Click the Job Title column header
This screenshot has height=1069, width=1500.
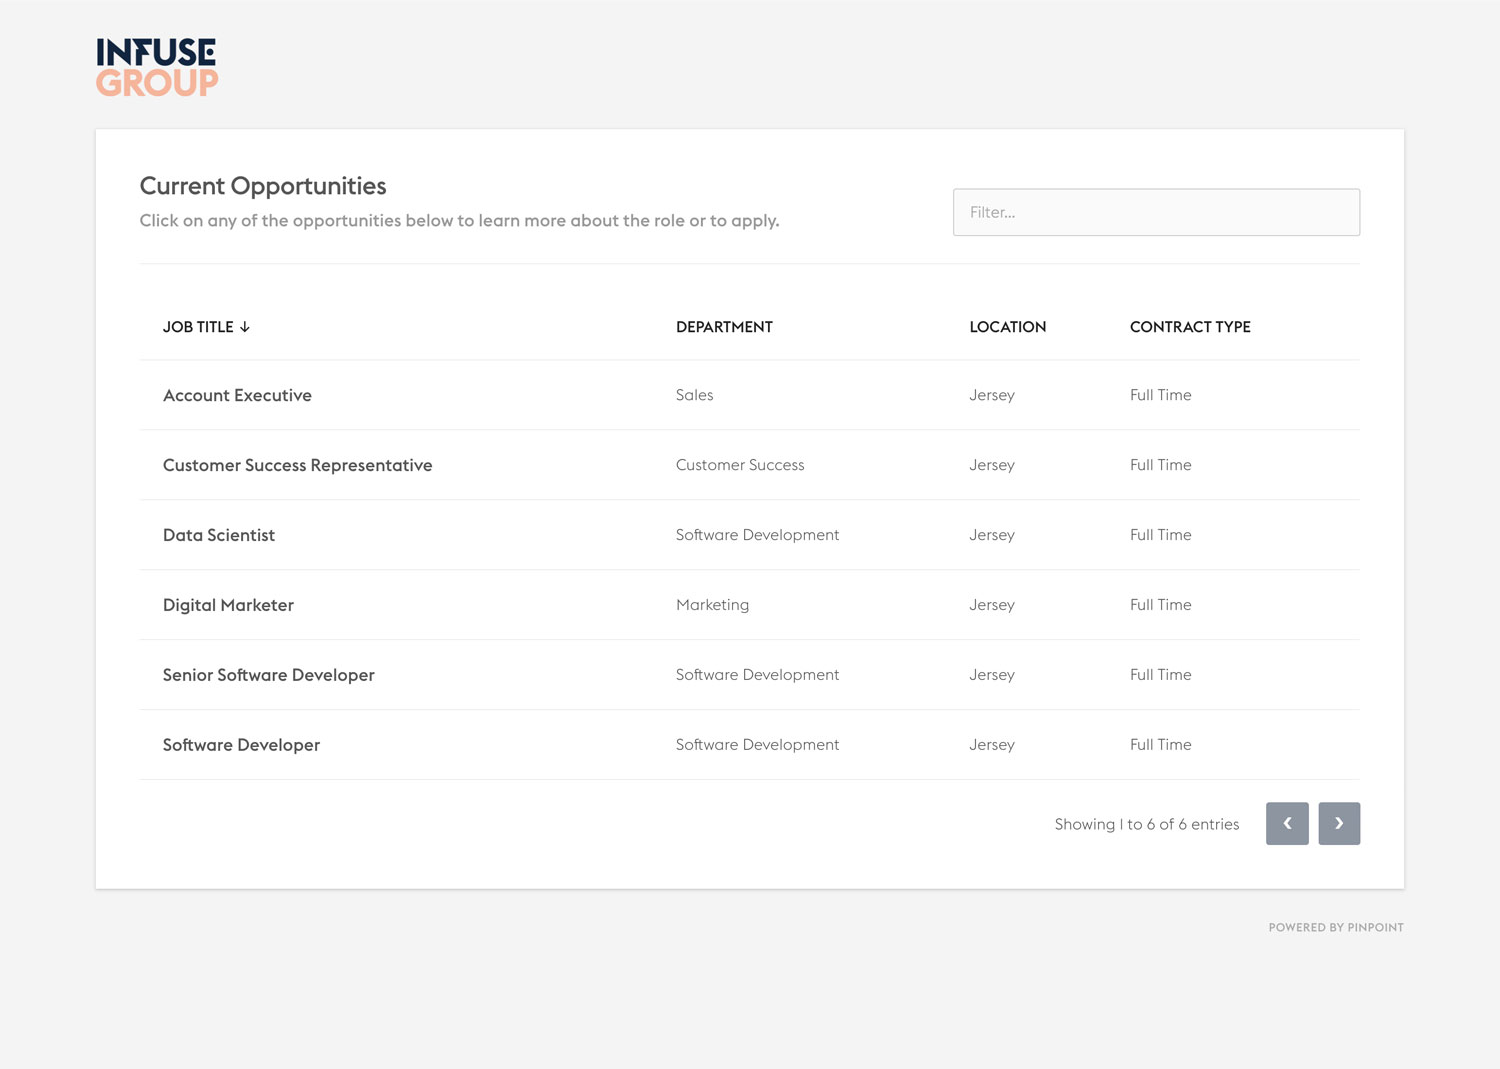click(x=198, y=327)
